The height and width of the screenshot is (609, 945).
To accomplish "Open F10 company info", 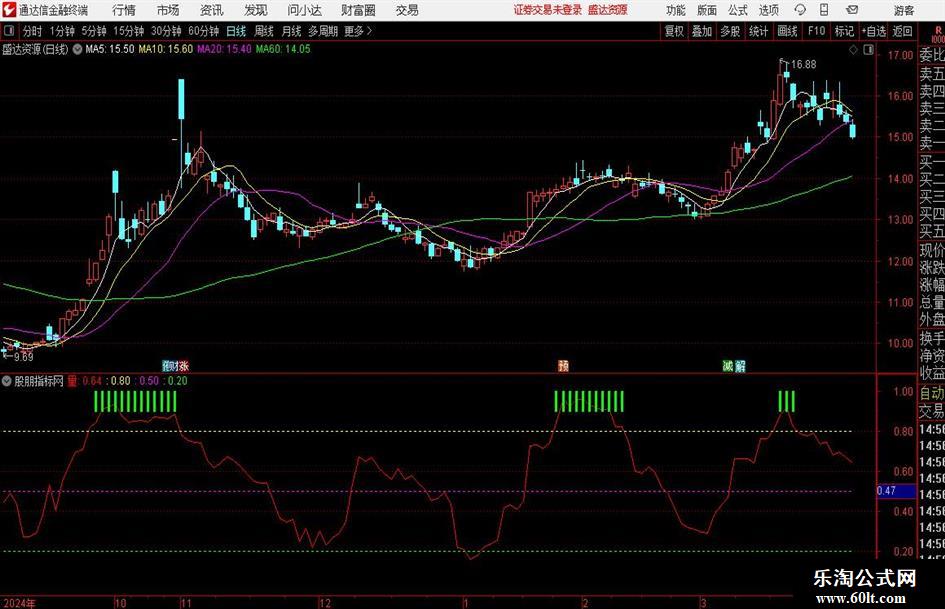I will [817, 31].
